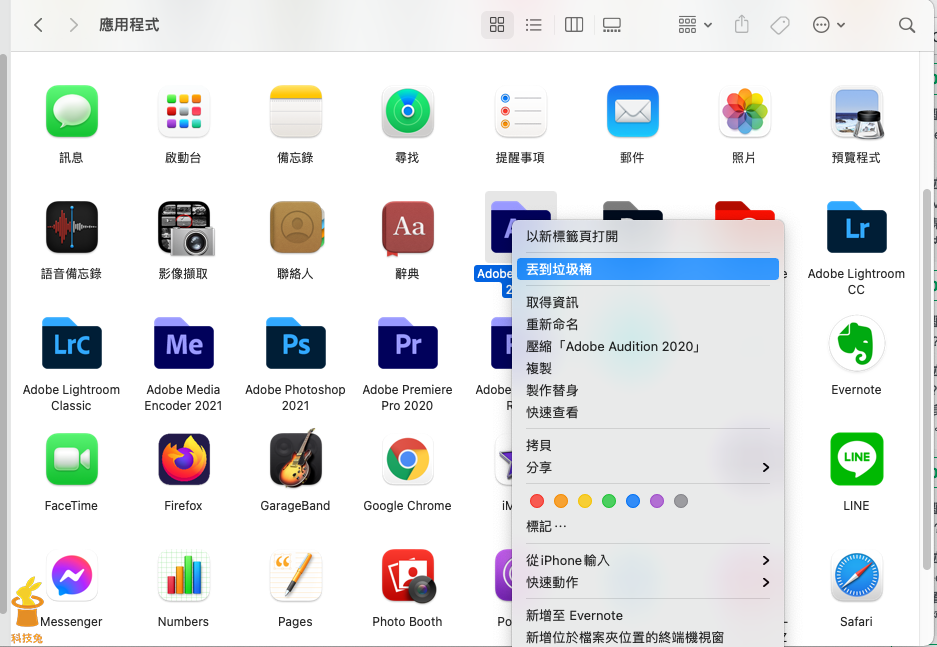Image resolution: width=937 pixels, height=647 pixels.
Task: Switch Finder to list view
Action: [x=534, y=24]
